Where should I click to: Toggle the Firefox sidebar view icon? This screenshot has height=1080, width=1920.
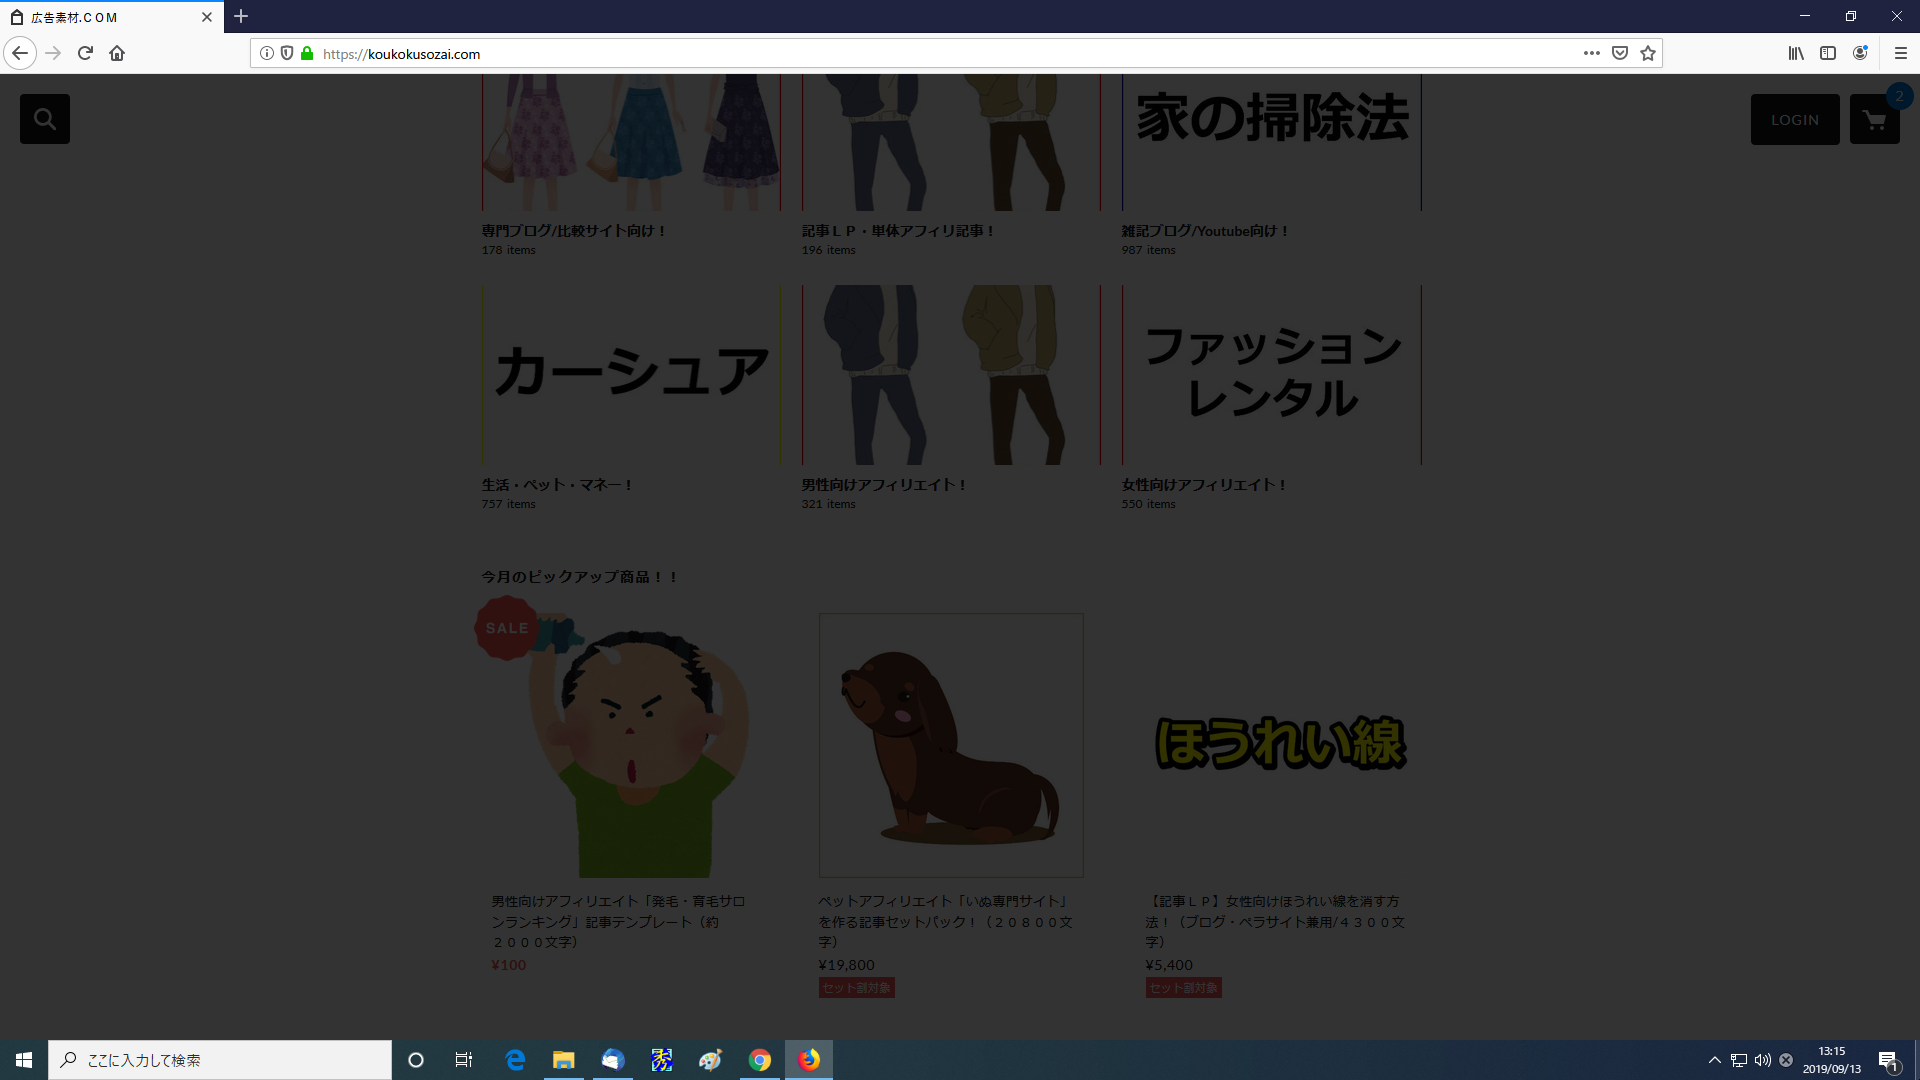1828,53
